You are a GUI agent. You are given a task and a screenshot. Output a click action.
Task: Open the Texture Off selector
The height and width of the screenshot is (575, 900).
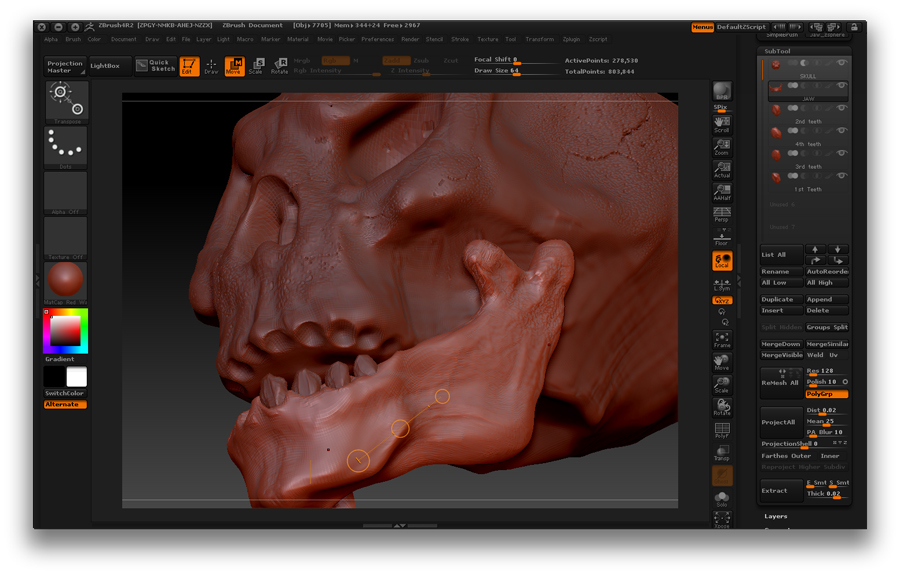(x=66, y=238)
